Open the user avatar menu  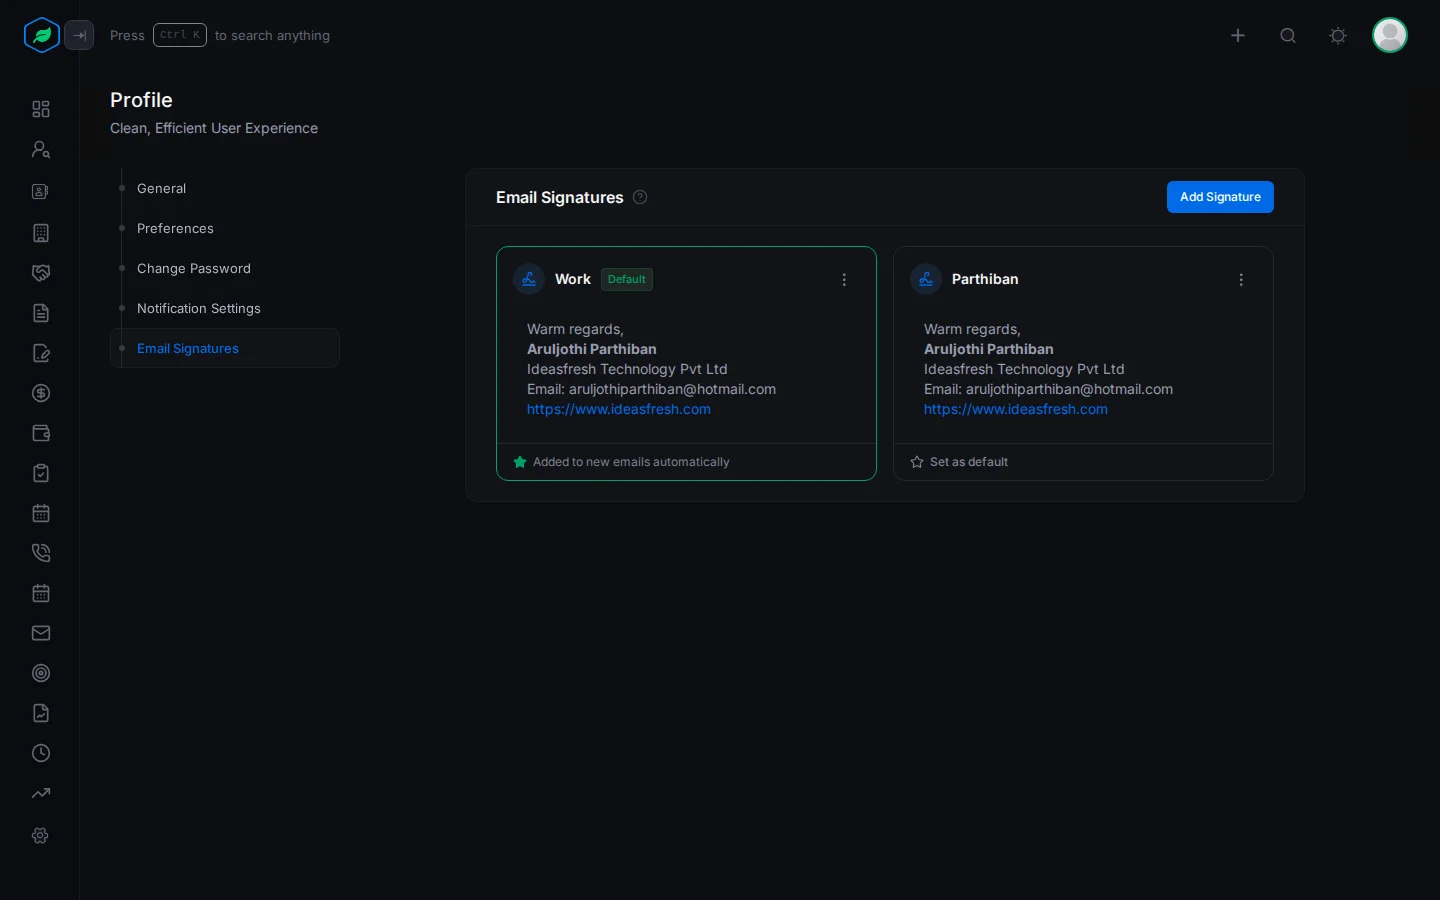pos(1390,35)
